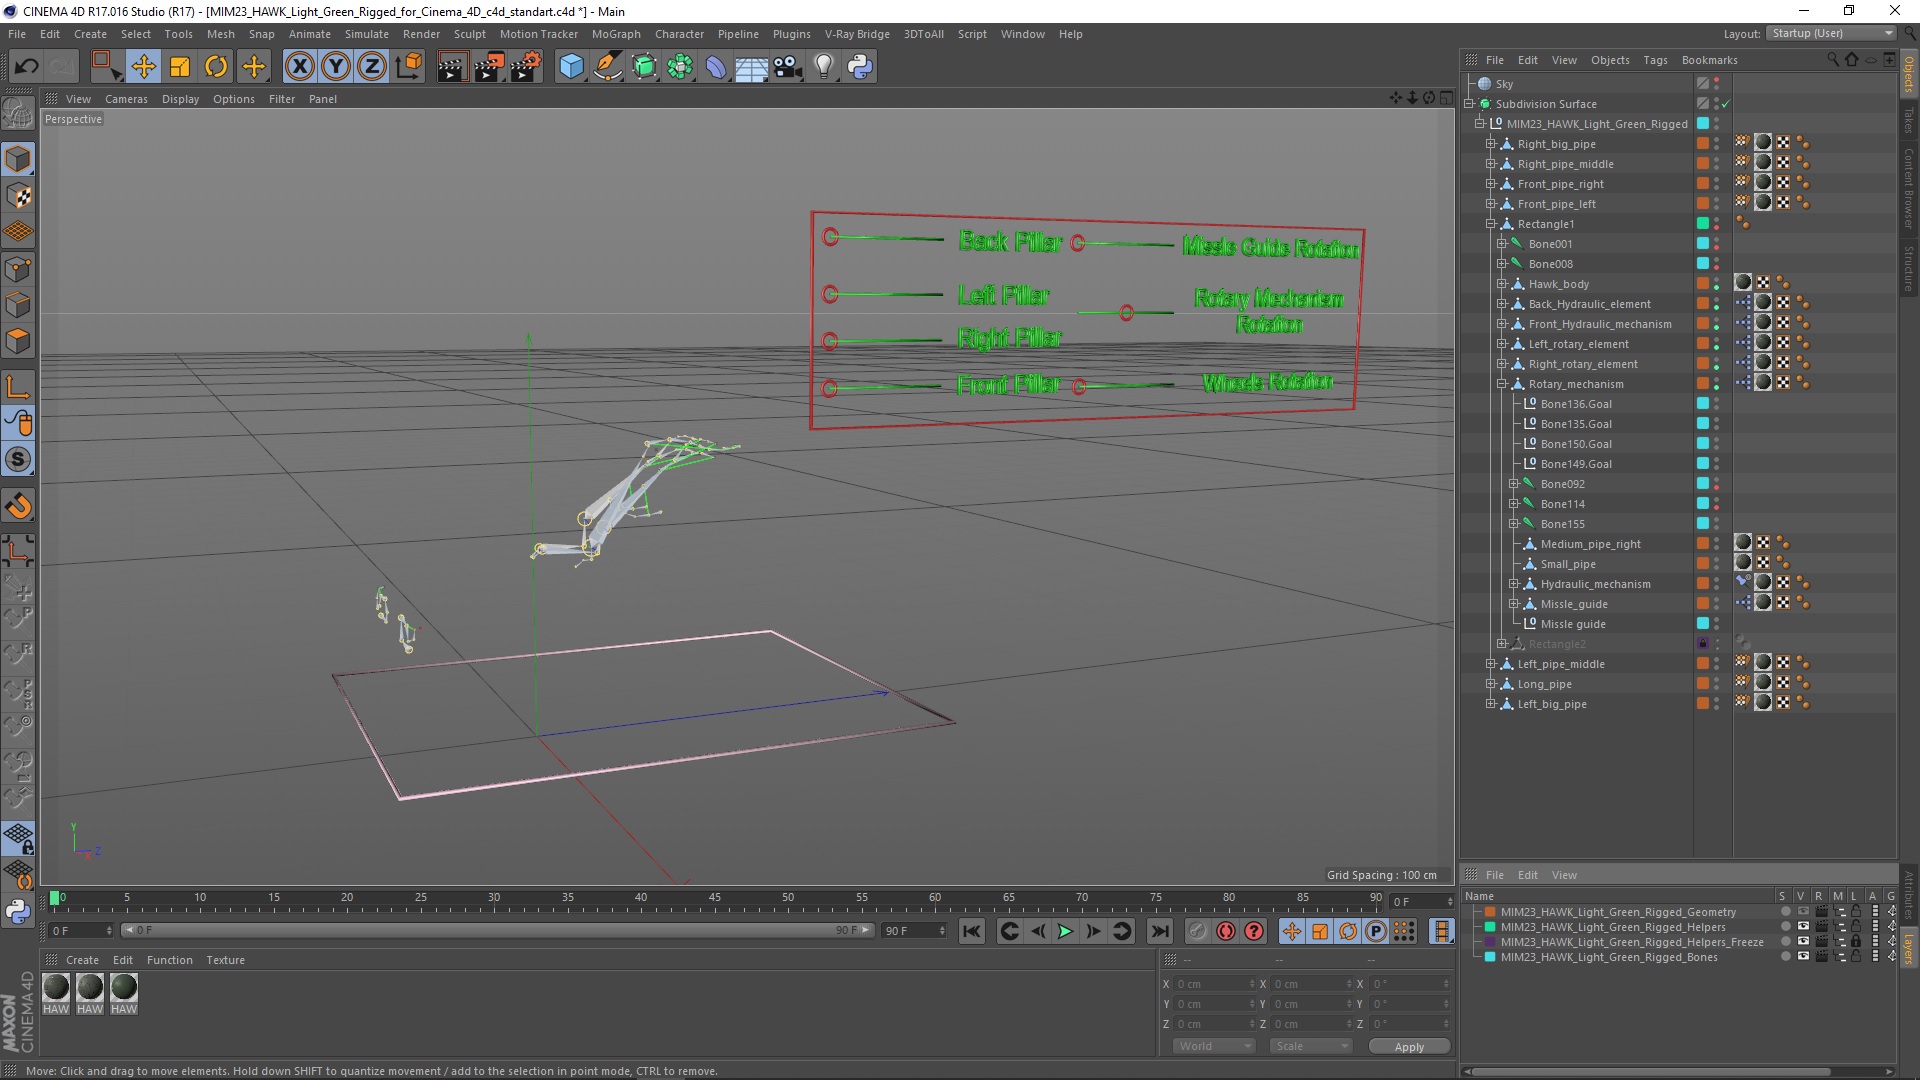This screenshot has height=1080, width=1920.
Task: Open the Simulate menu
Action: click(x=367, y=34)
